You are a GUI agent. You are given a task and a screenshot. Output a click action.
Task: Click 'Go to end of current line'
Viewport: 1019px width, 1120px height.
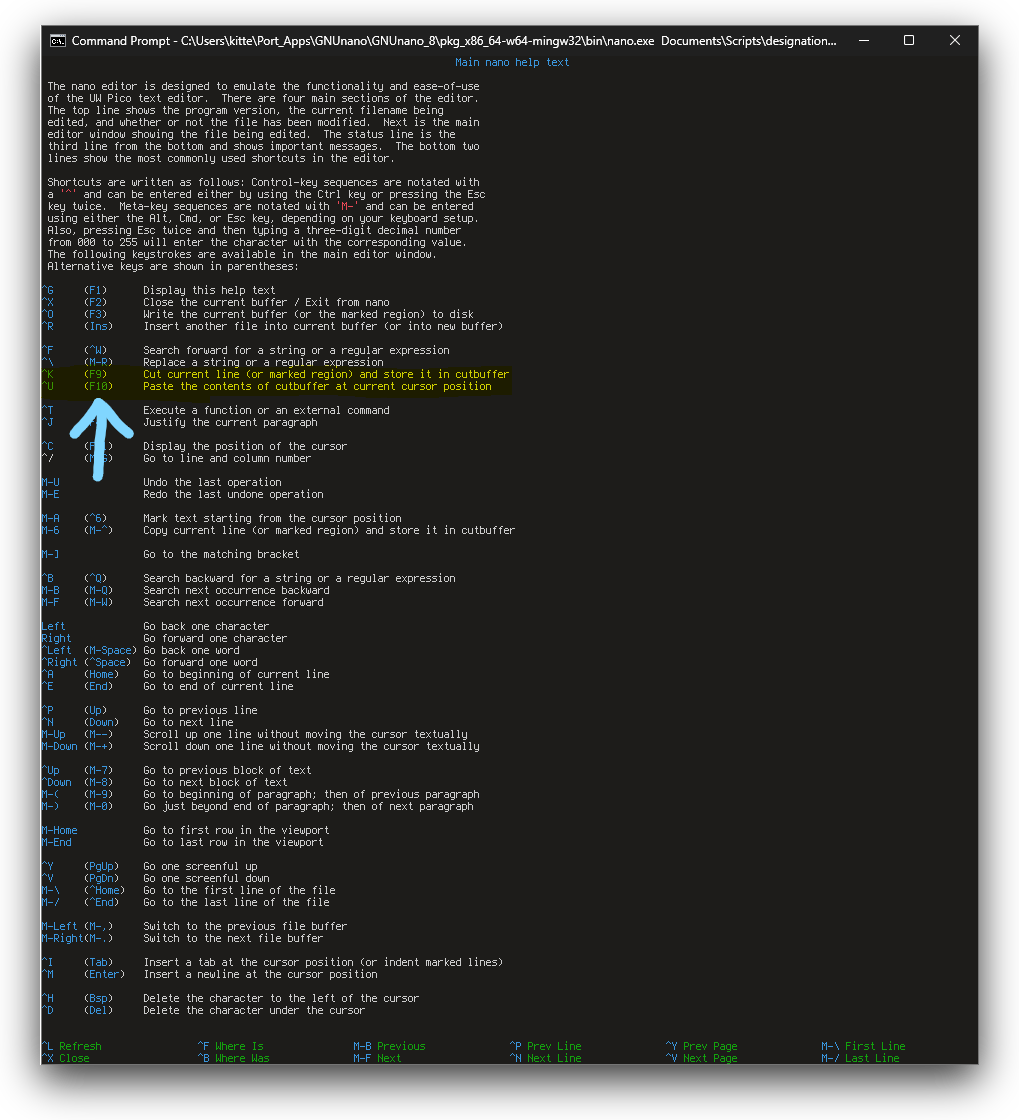pyautogui.click(x=219, y=686)
